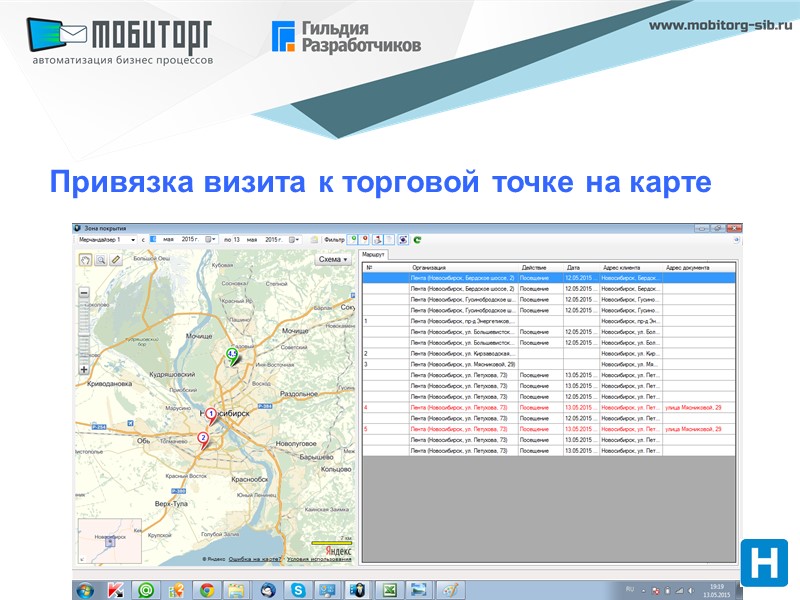Toggle the green visit marker display
This screenshot has height=600, width=800.
(x=352, y=238)
